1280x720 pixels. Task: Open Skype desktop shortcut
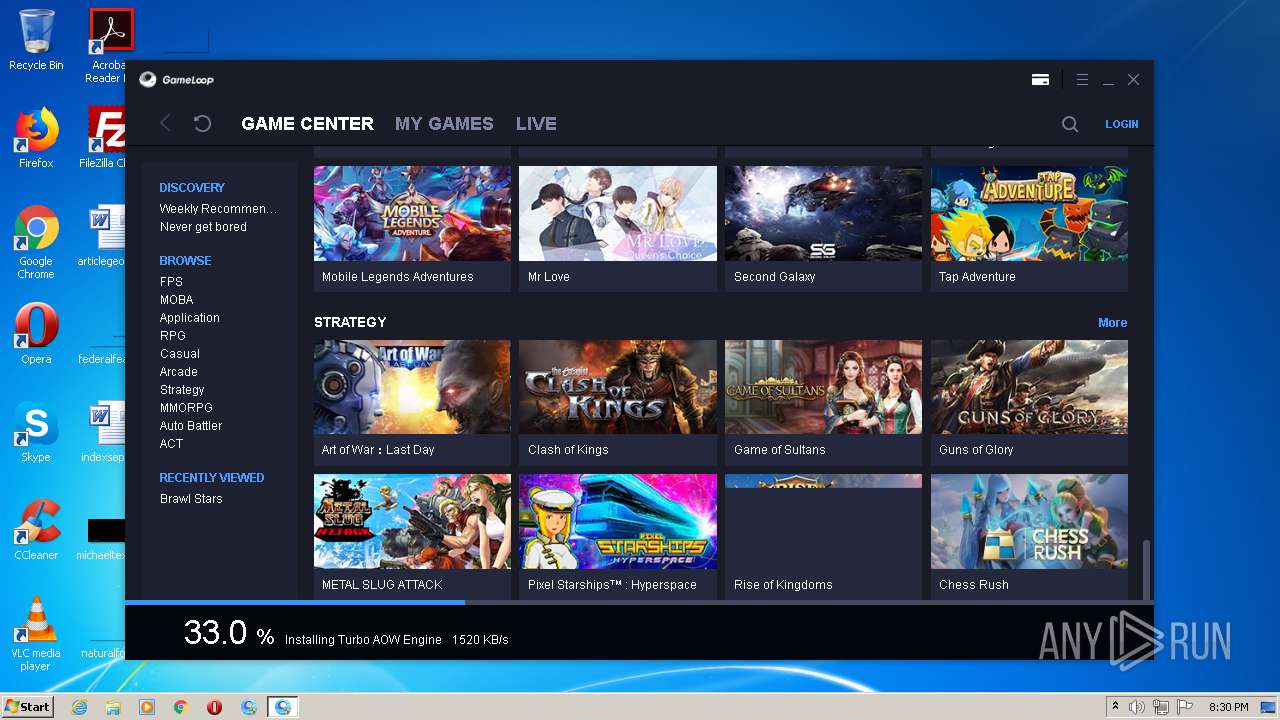coord(36,432)
